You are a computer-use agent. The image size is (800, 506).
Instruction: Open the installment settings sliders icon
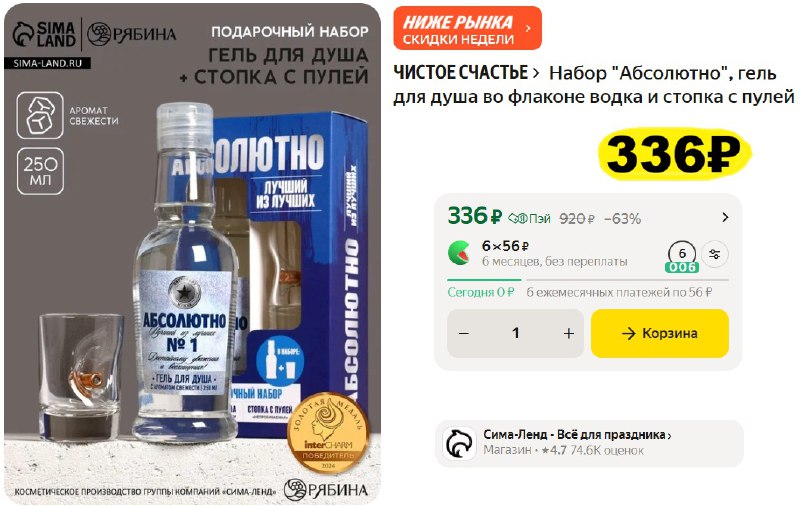[x=715, y=254]
